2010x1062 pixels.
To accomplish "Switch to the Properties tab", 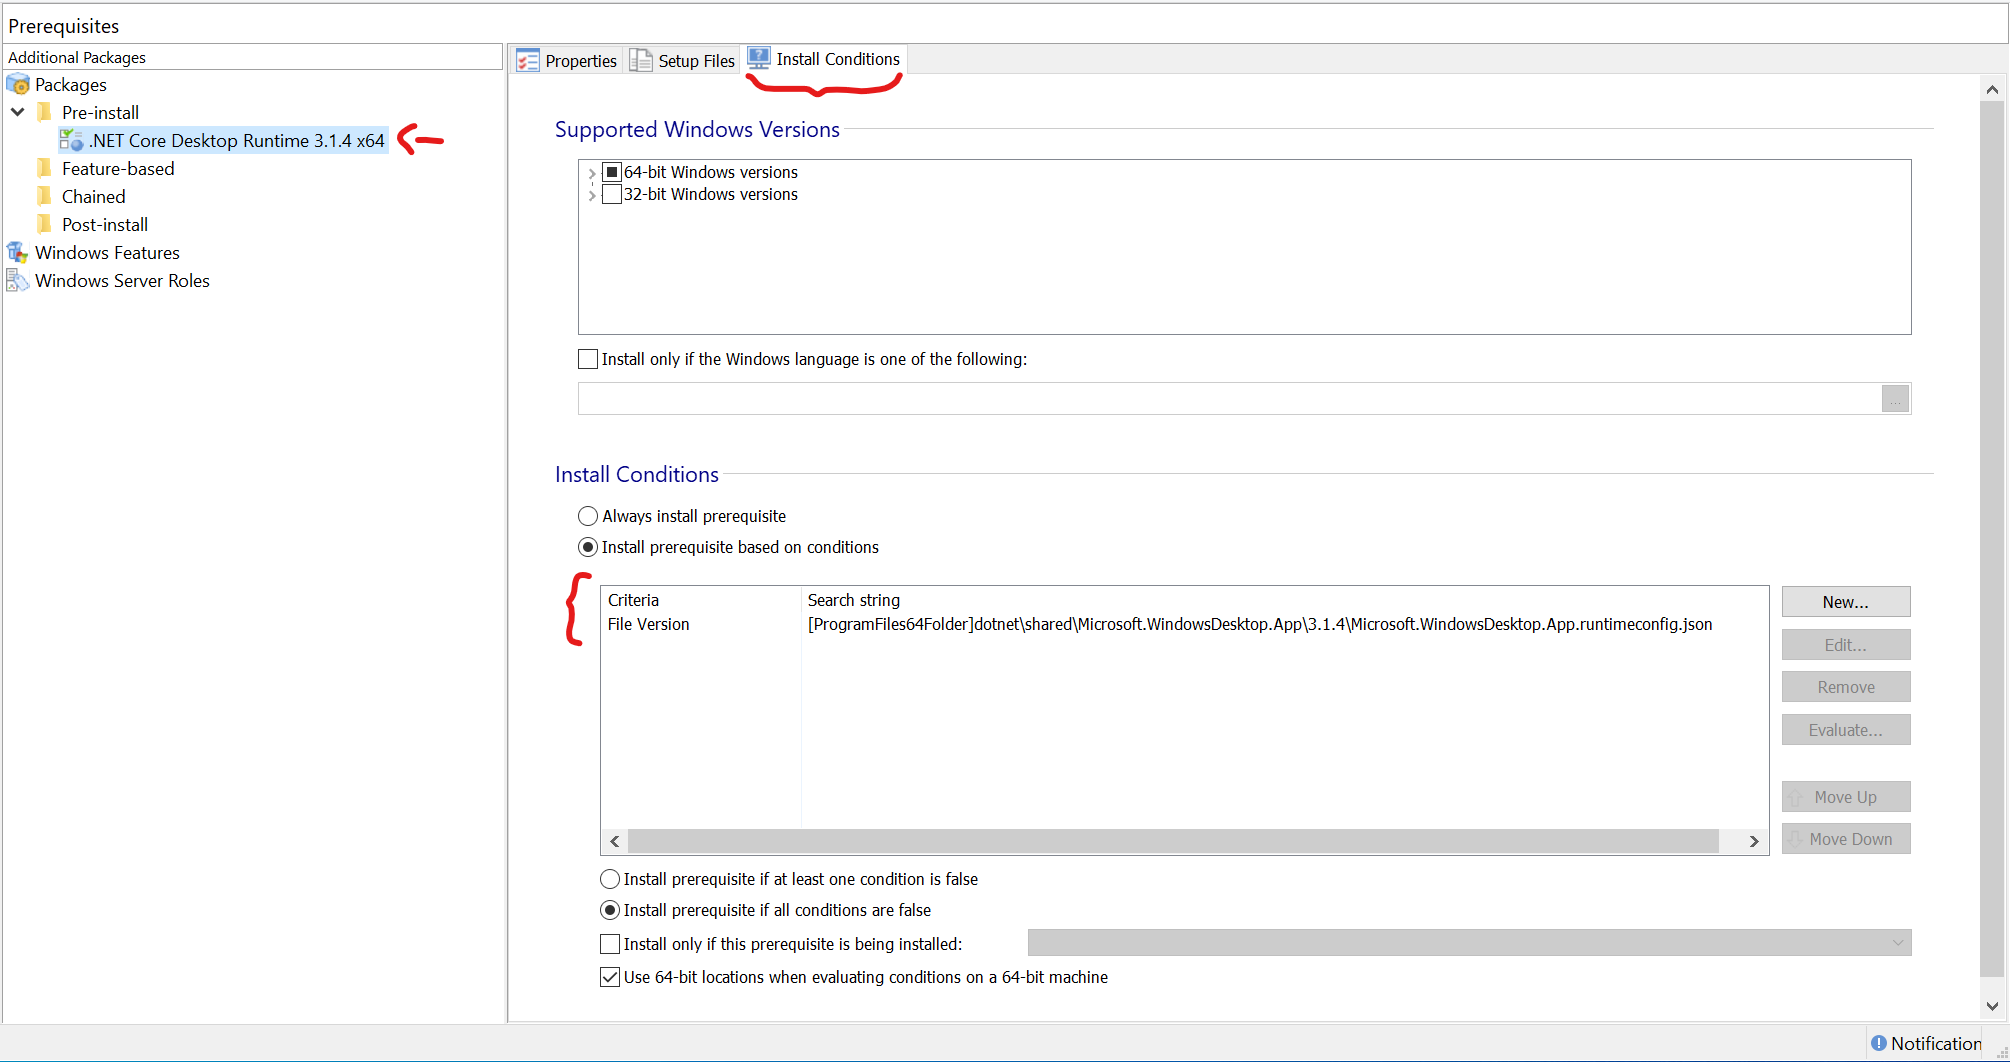I will click(567, 61).
